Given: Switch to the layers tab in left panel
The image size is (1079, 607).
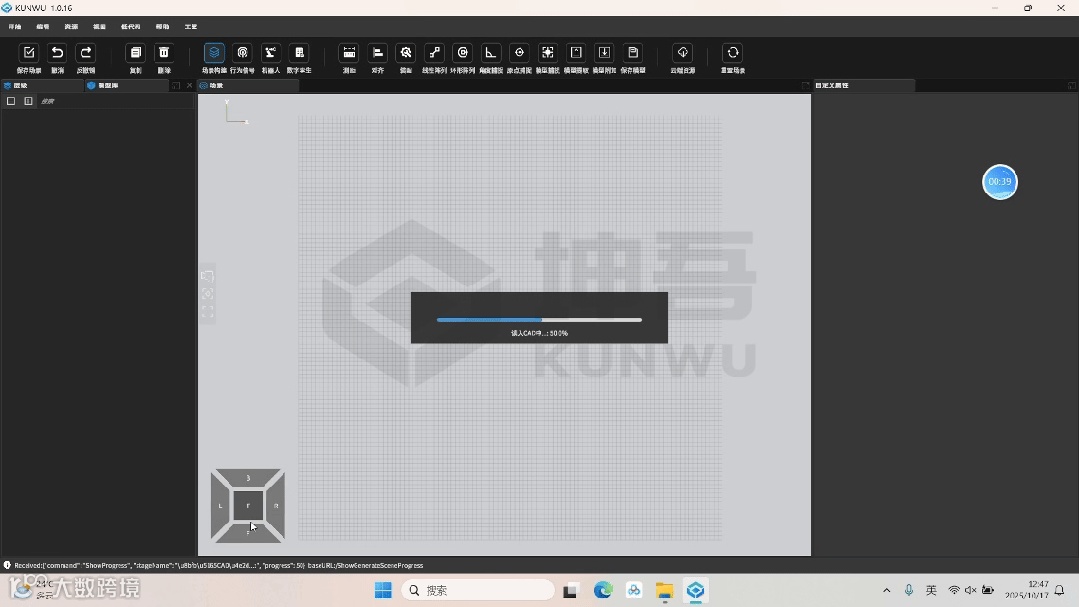Looking at the screenshot, I should (x=41, y=85).
